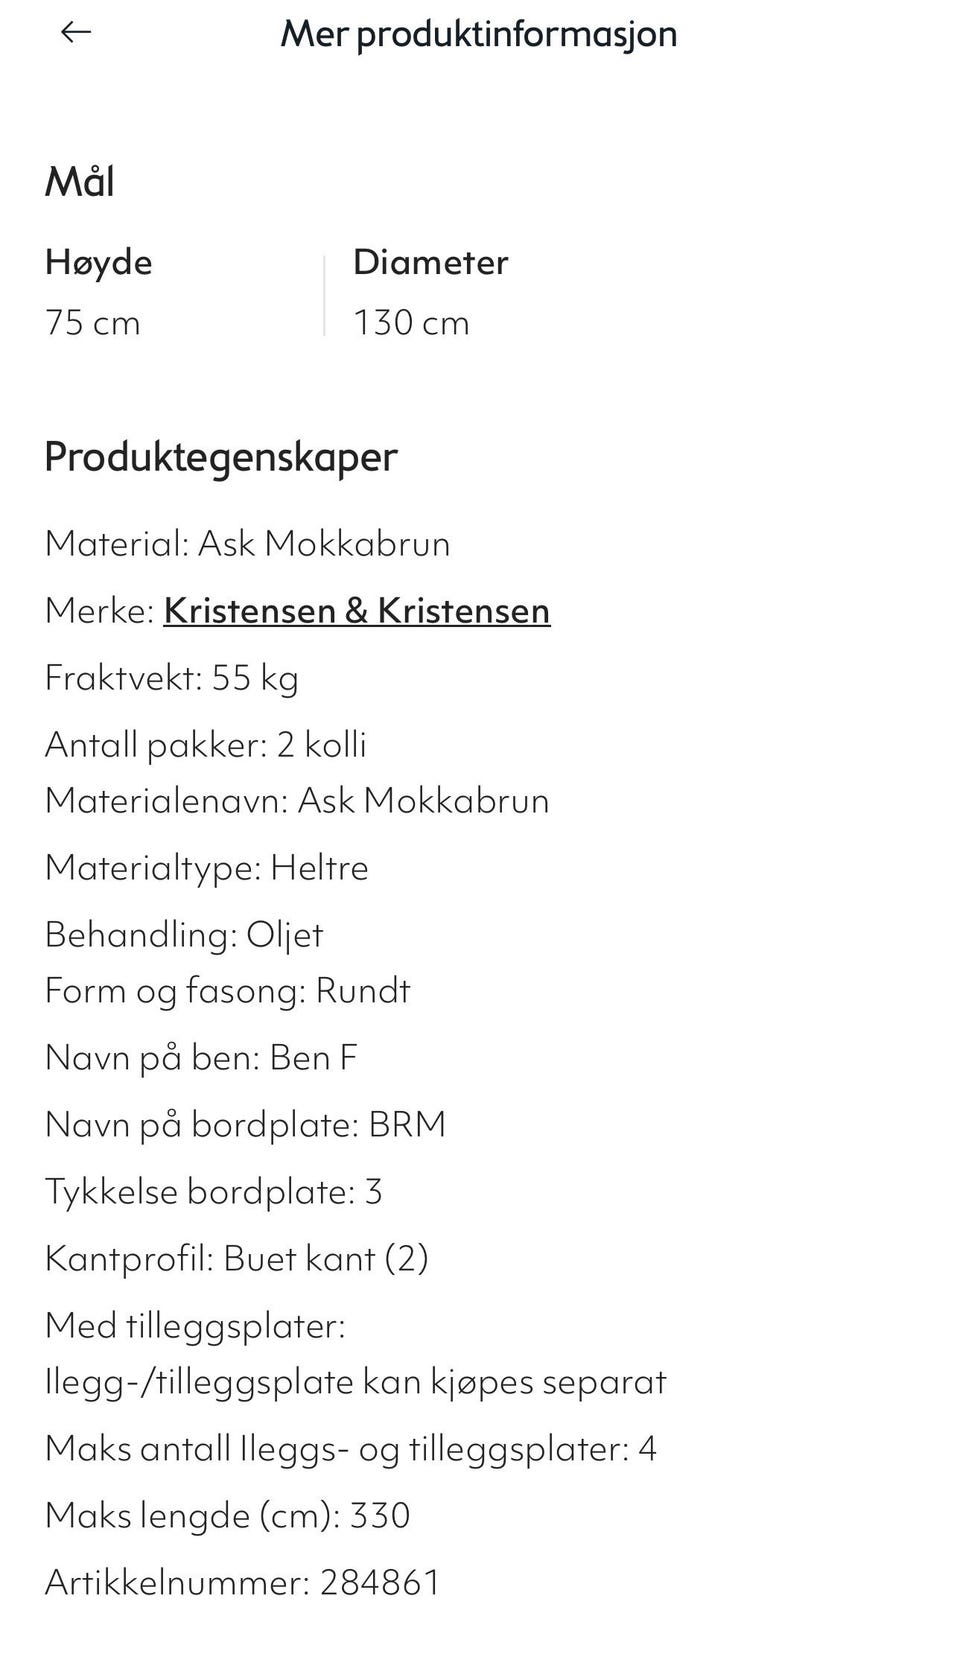Click the 'Antall pakker: 2 kolli' text

coord(205,745)
